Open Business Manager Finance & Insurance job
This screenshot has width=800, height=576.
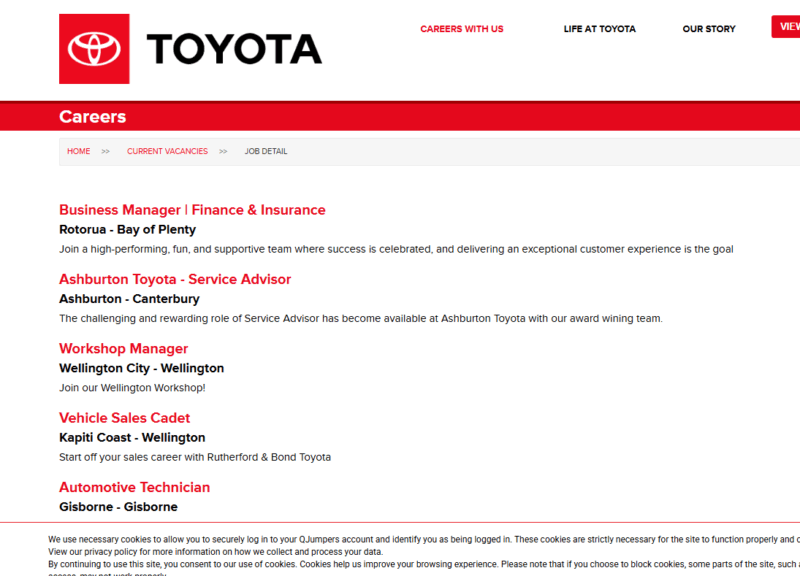point(192,210)
